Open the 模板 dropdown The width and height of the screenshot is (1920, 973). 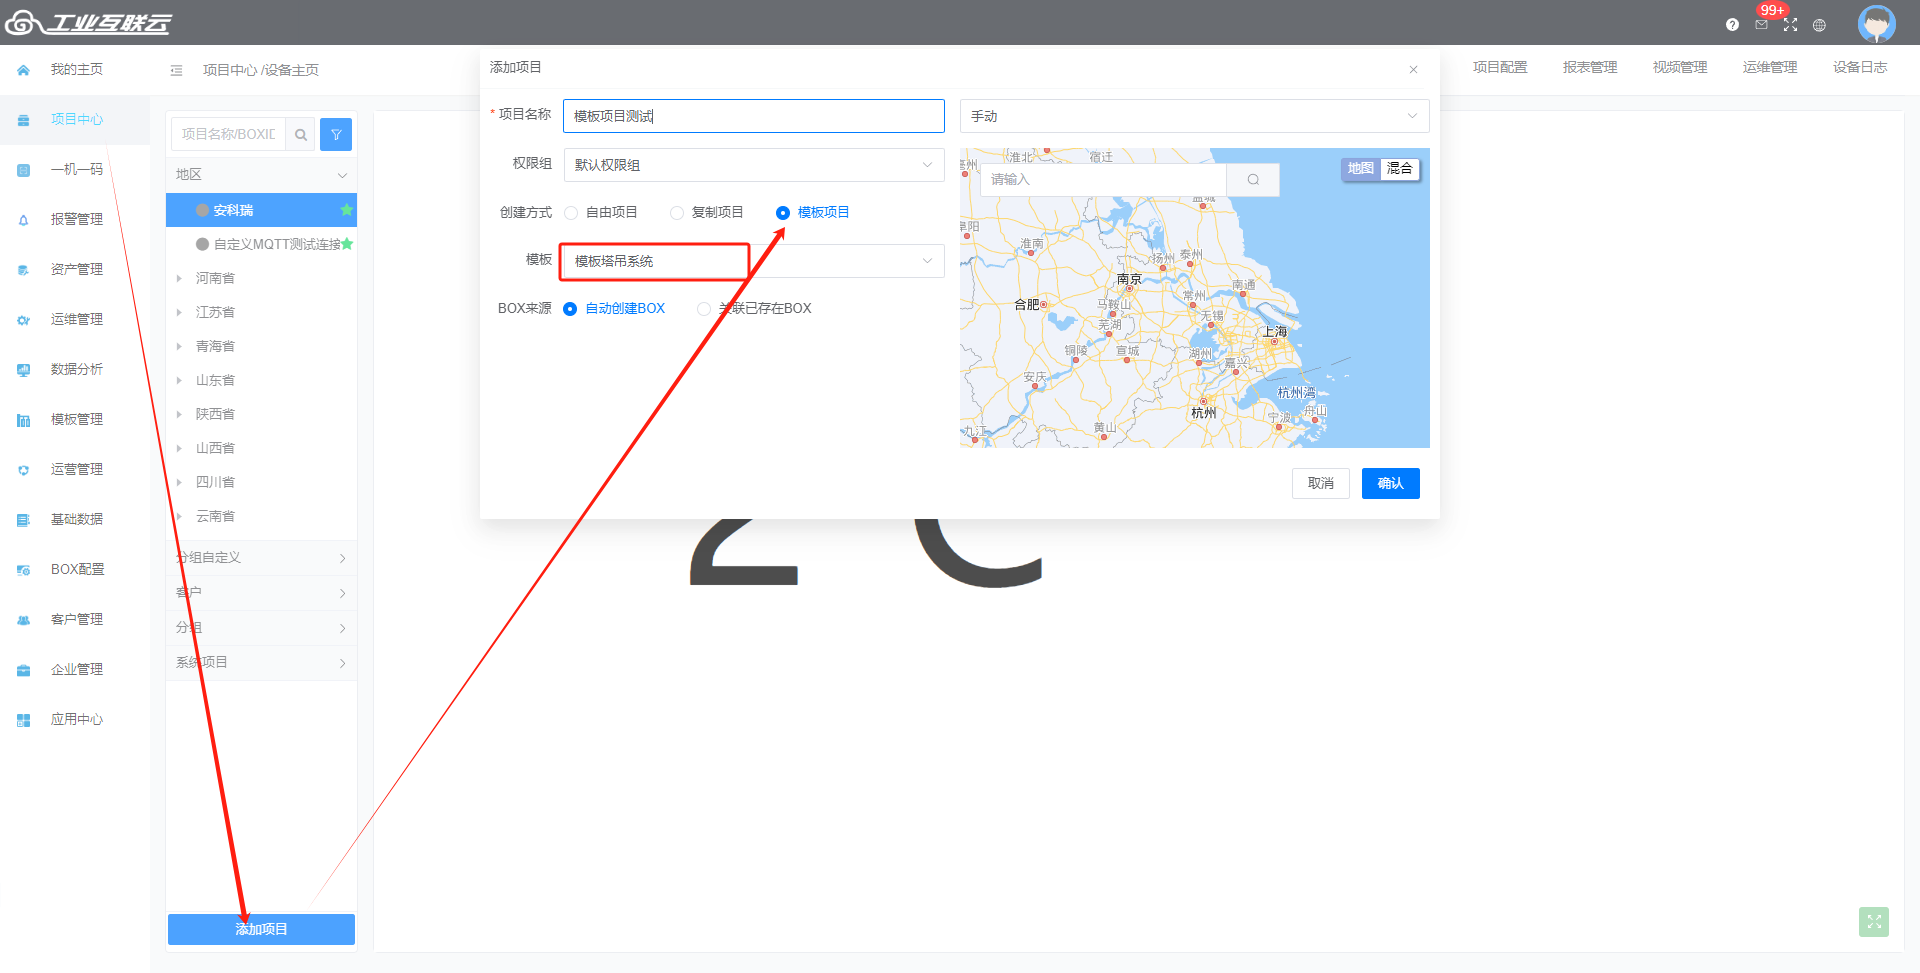(754, 261)
